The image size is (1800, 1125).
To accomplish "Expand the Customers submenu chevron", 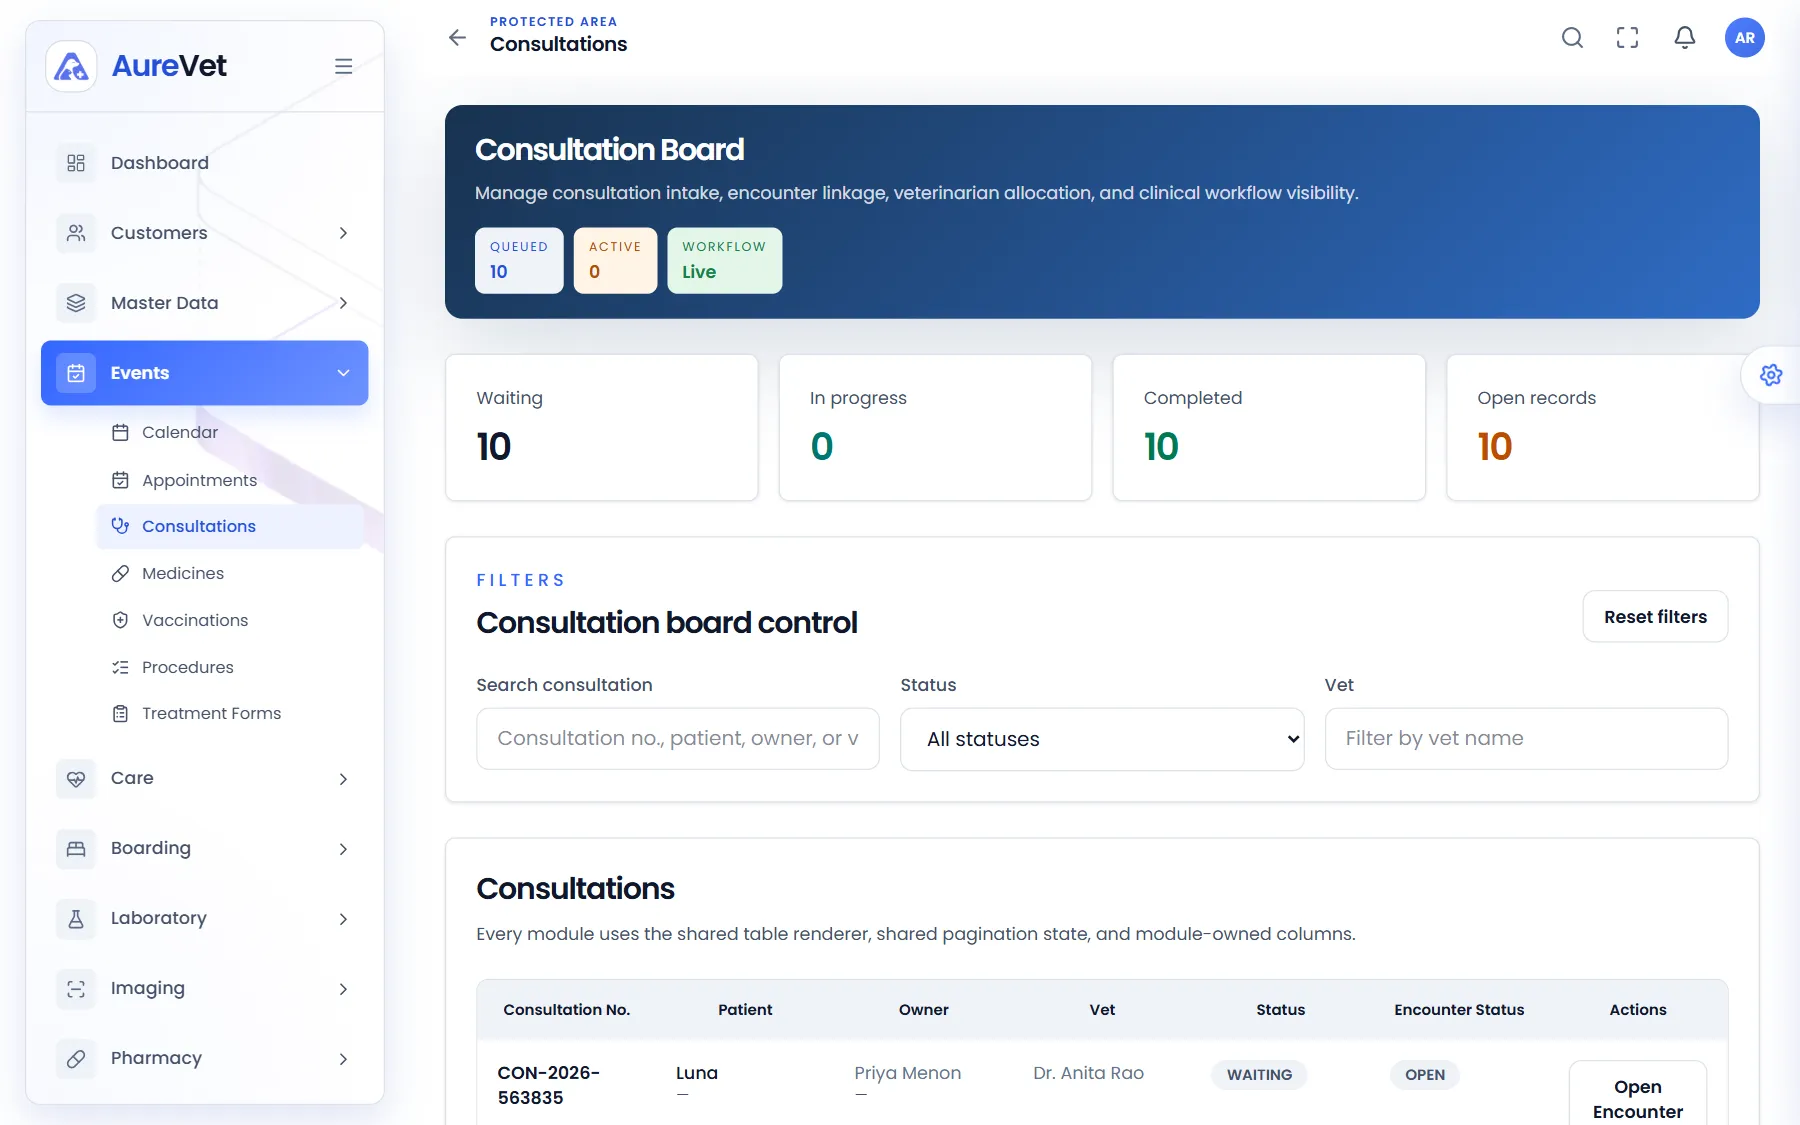I will click(x=343, y=233).
